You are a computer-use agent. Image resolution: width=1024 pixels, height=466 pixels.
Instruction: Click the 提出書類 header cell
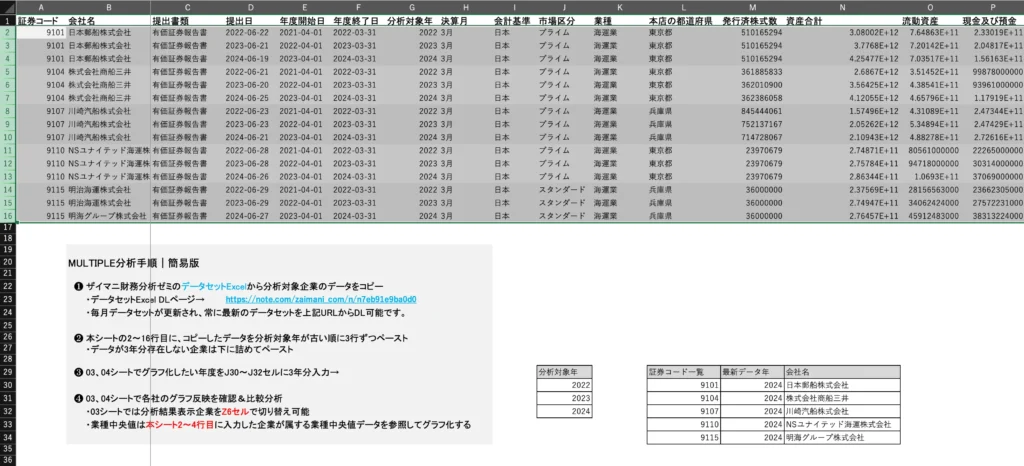pyautogui.click(x=187, y=20)
